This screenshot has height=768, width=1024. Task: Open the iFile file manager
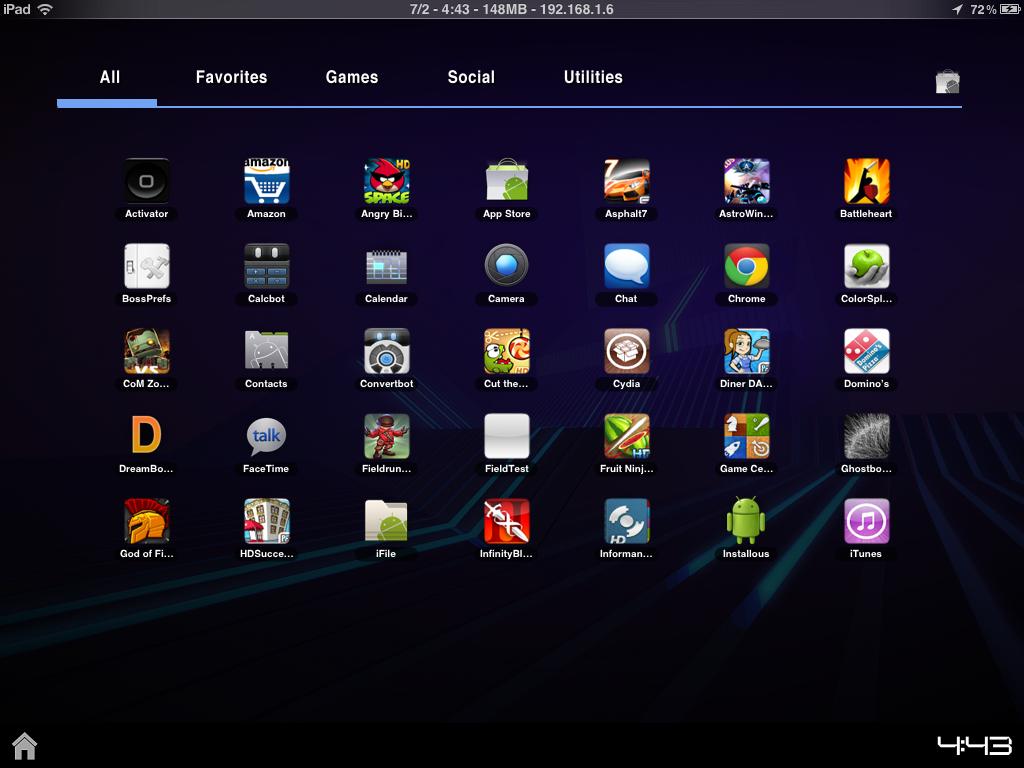click(387, 521)
